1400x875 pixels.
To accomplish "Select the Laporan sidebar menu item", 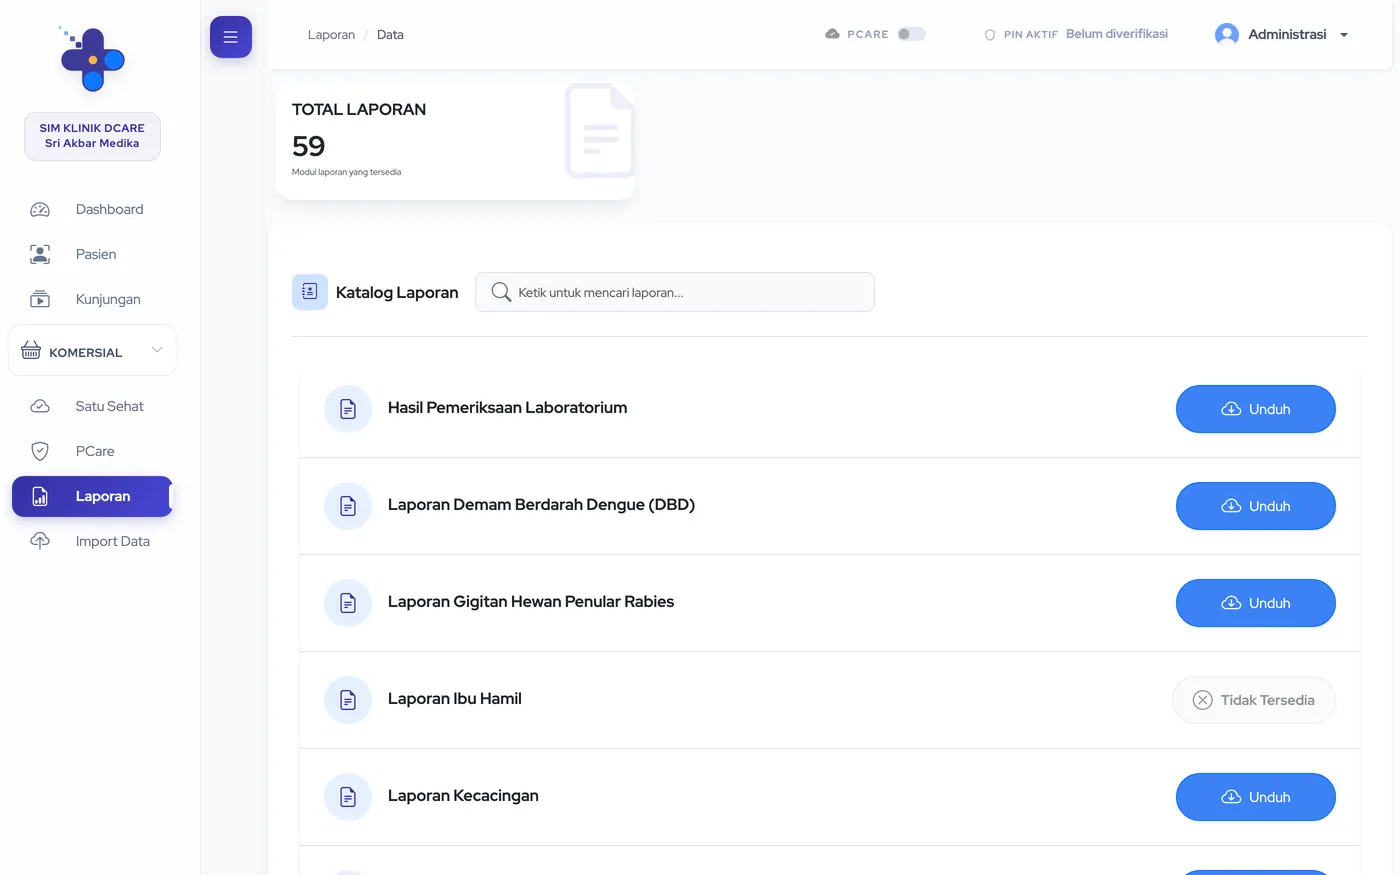I will [92, 497].
